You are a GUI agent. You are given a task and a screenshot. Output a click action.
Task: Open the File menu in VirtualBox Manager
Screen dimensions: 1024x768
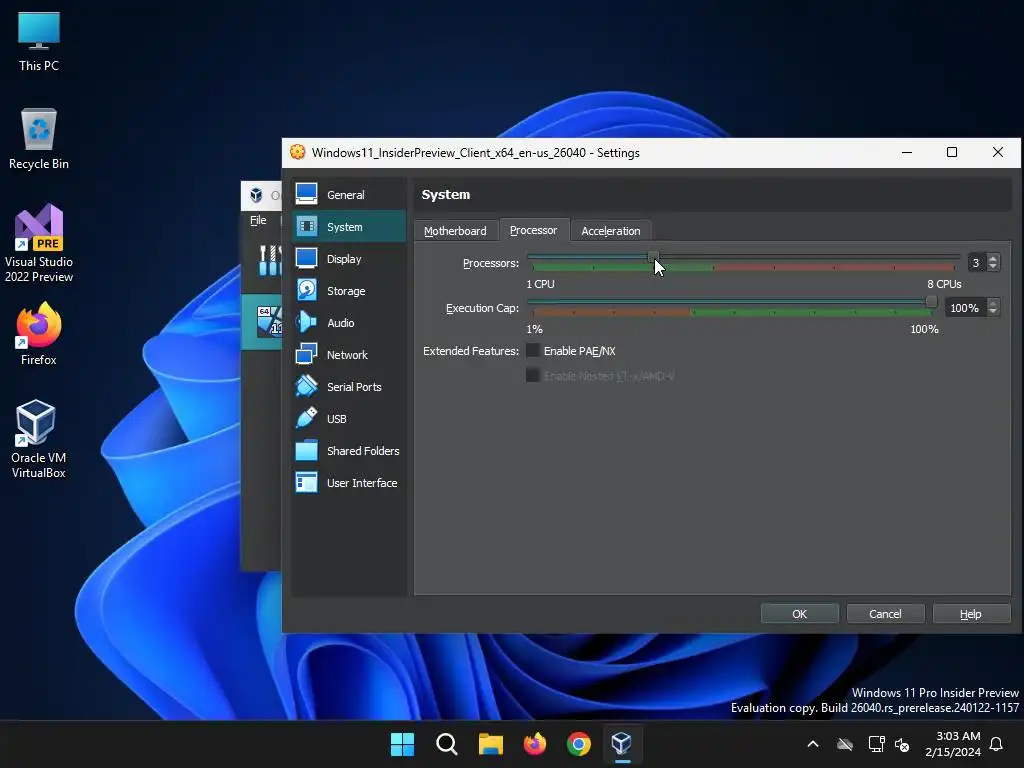coord(258,220)
